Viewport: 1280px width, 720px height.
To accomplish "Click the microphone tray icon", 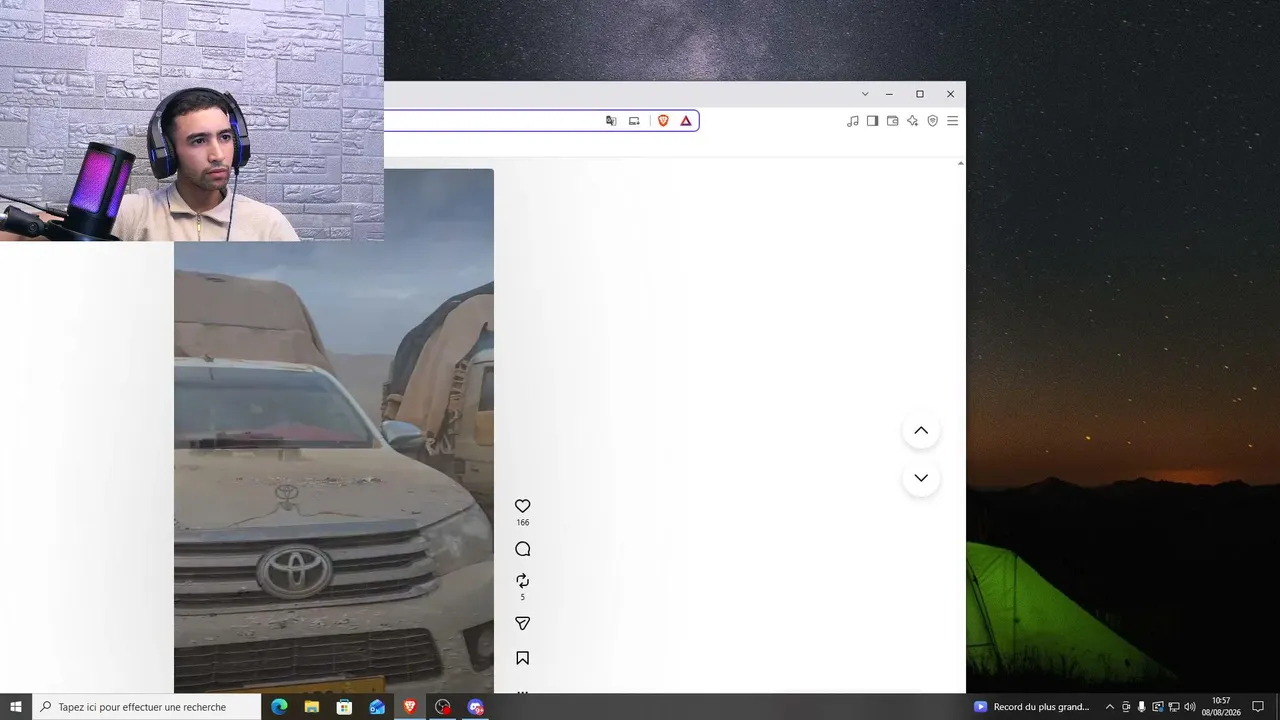I will click(x=1142, y=707).
